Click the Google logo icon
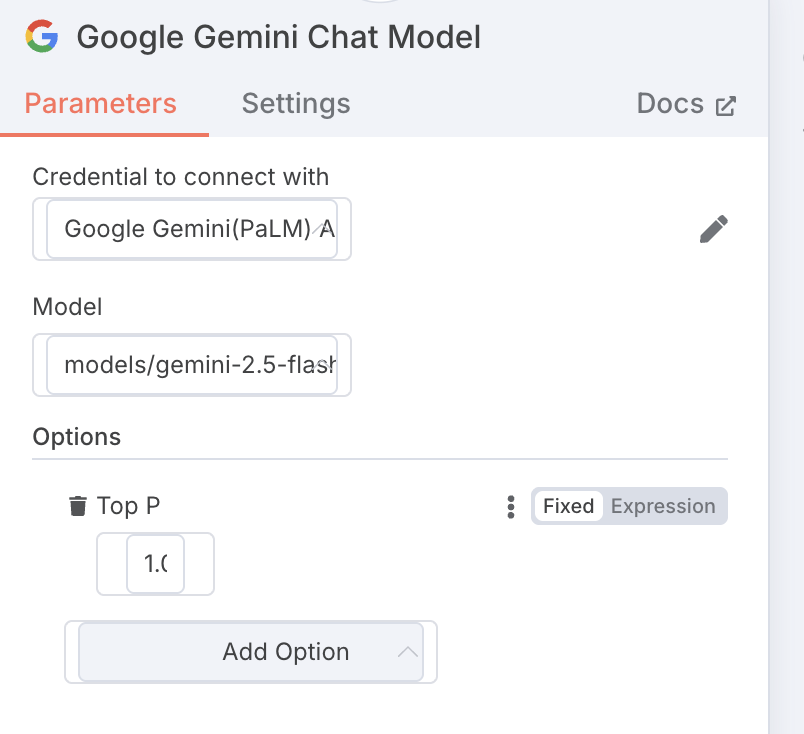Image resolution: width=804 pixels, height=734 pixels. tap(42, 37)
